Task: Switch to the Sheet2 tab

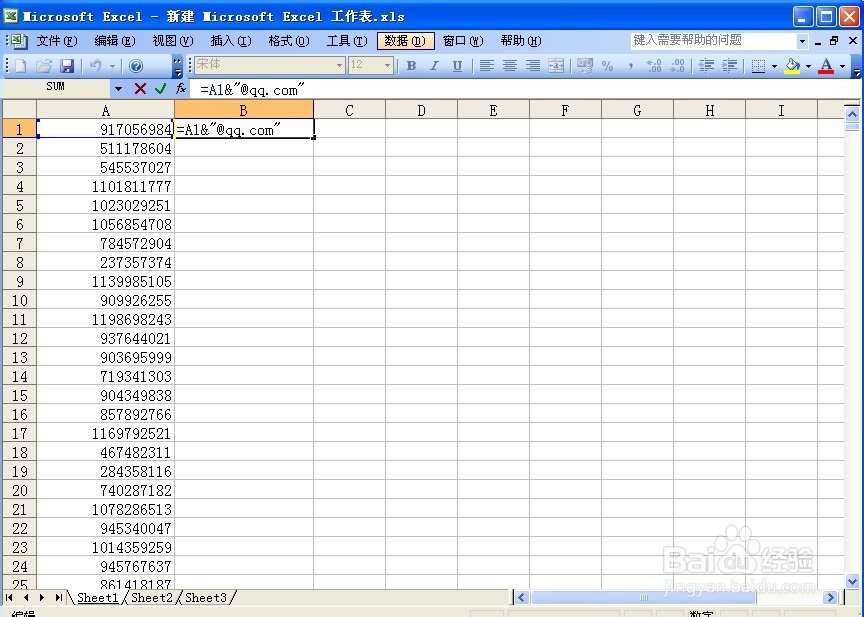Action: [151, 597]
